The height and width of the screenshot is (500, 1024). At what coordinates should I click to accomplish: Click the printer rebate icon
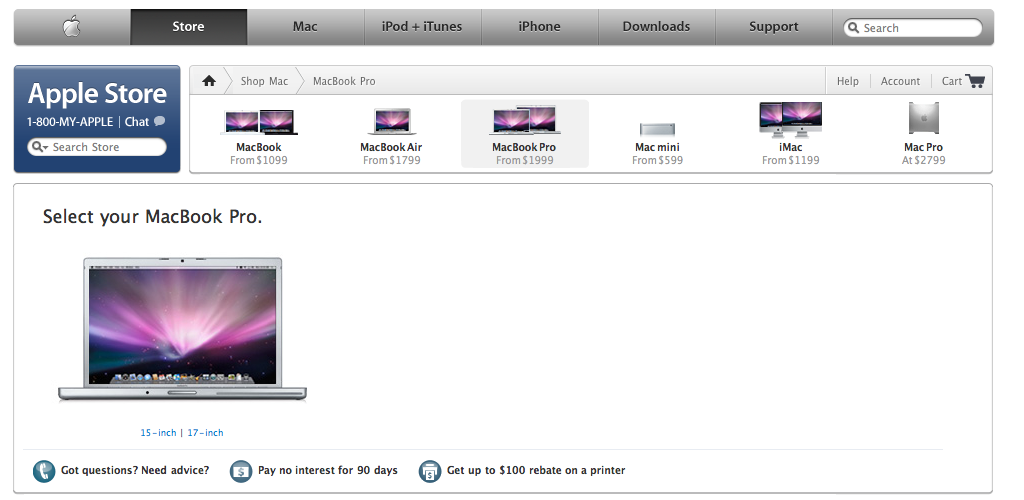click(x=430, y=471)
